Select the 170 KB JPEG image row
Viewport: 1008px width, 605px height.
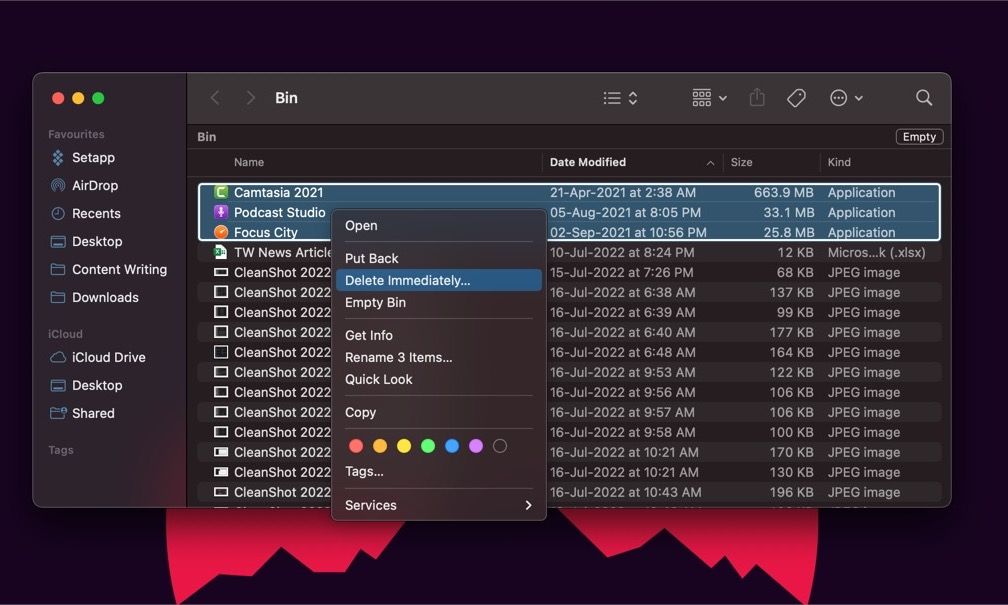tap(570, 452)
